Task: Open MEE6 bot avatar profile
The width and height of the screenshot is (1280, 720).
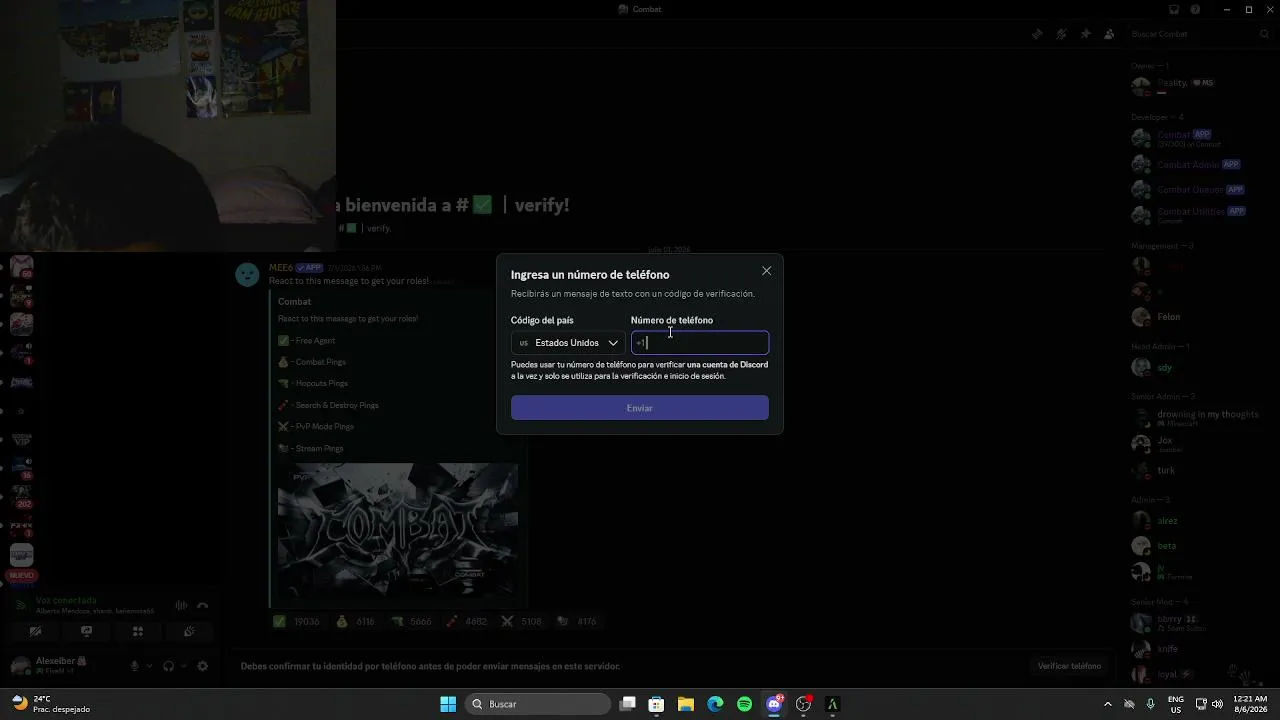Action: [247, 274]
